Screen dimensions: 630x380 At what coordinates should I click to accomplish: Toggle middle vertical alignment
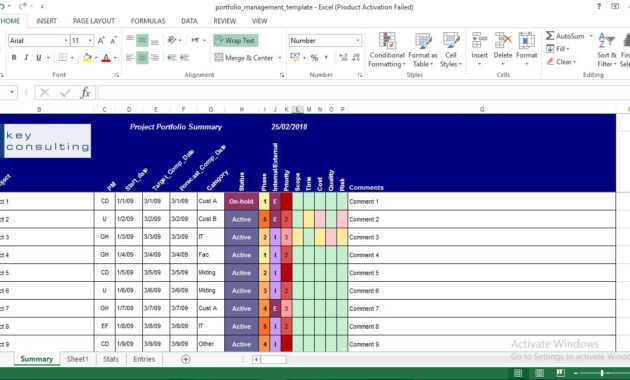pos(142,41)
